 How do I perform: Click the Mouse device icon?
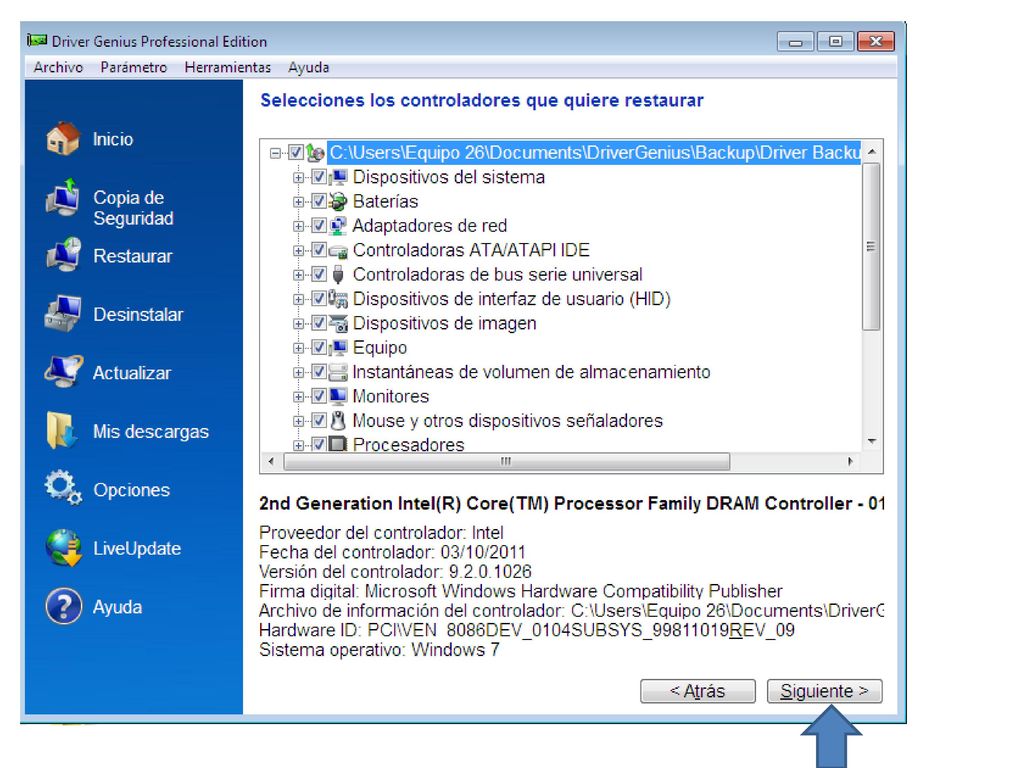coord(338,421)
